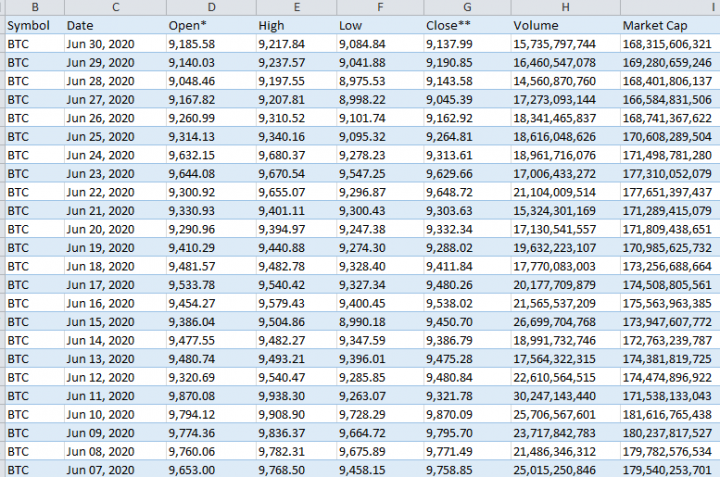Select close price cell 9,045.39
Viewport: 720px width, 477px height.
pos(467,100)
